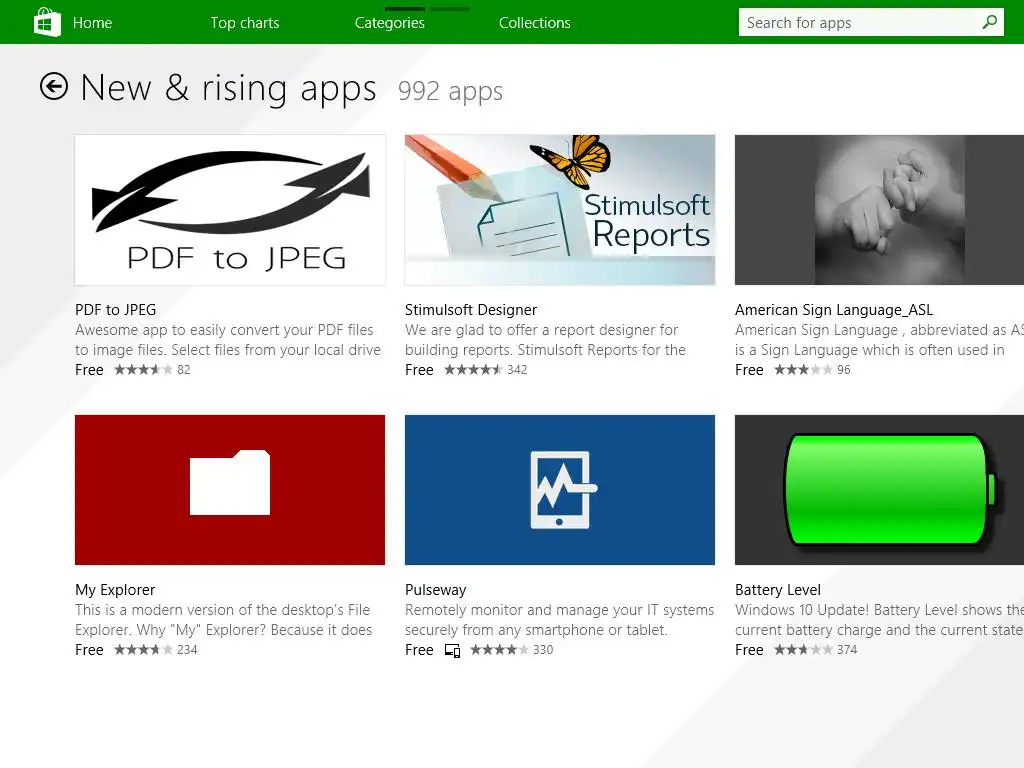The height and width of the screenshot is (768, 1024).
Task: Click the PDF to JPEG star rating
Action: coord(144,370)
